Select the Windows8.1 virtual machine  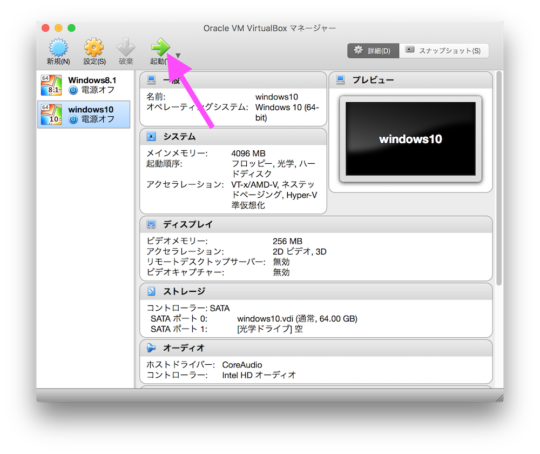coord(84,85)
